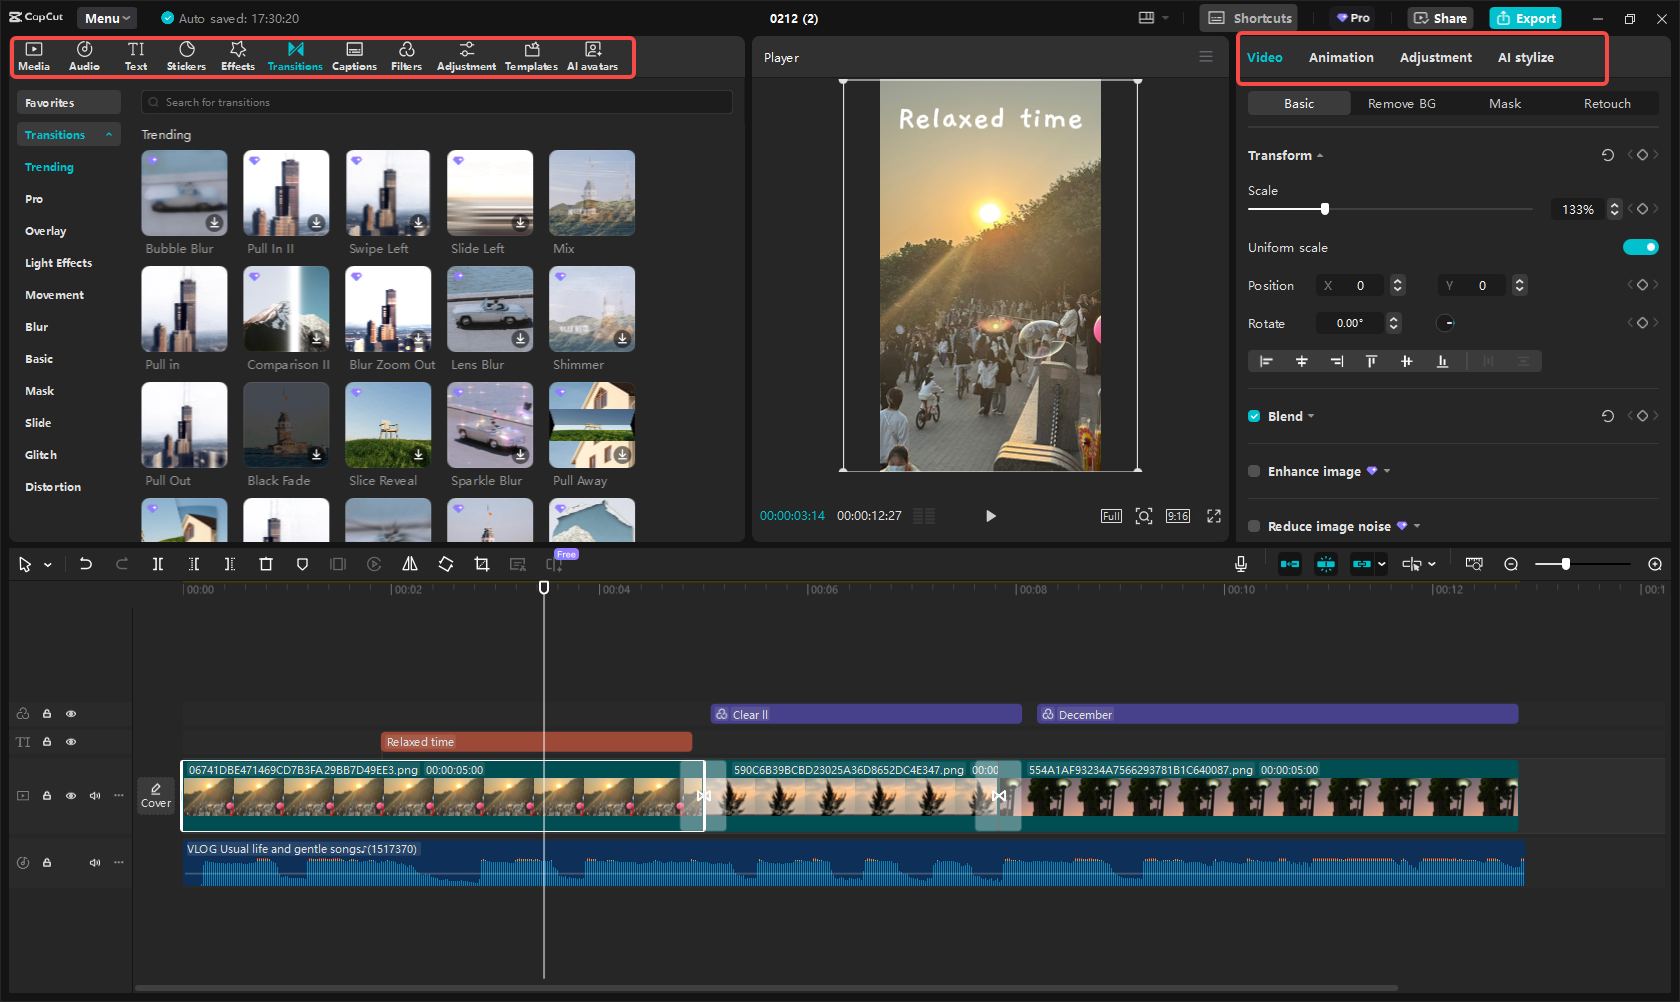The width and height of the screenshot is (1680, 1002).
Task: Switch to the Animation tab
Action: 1340,57
